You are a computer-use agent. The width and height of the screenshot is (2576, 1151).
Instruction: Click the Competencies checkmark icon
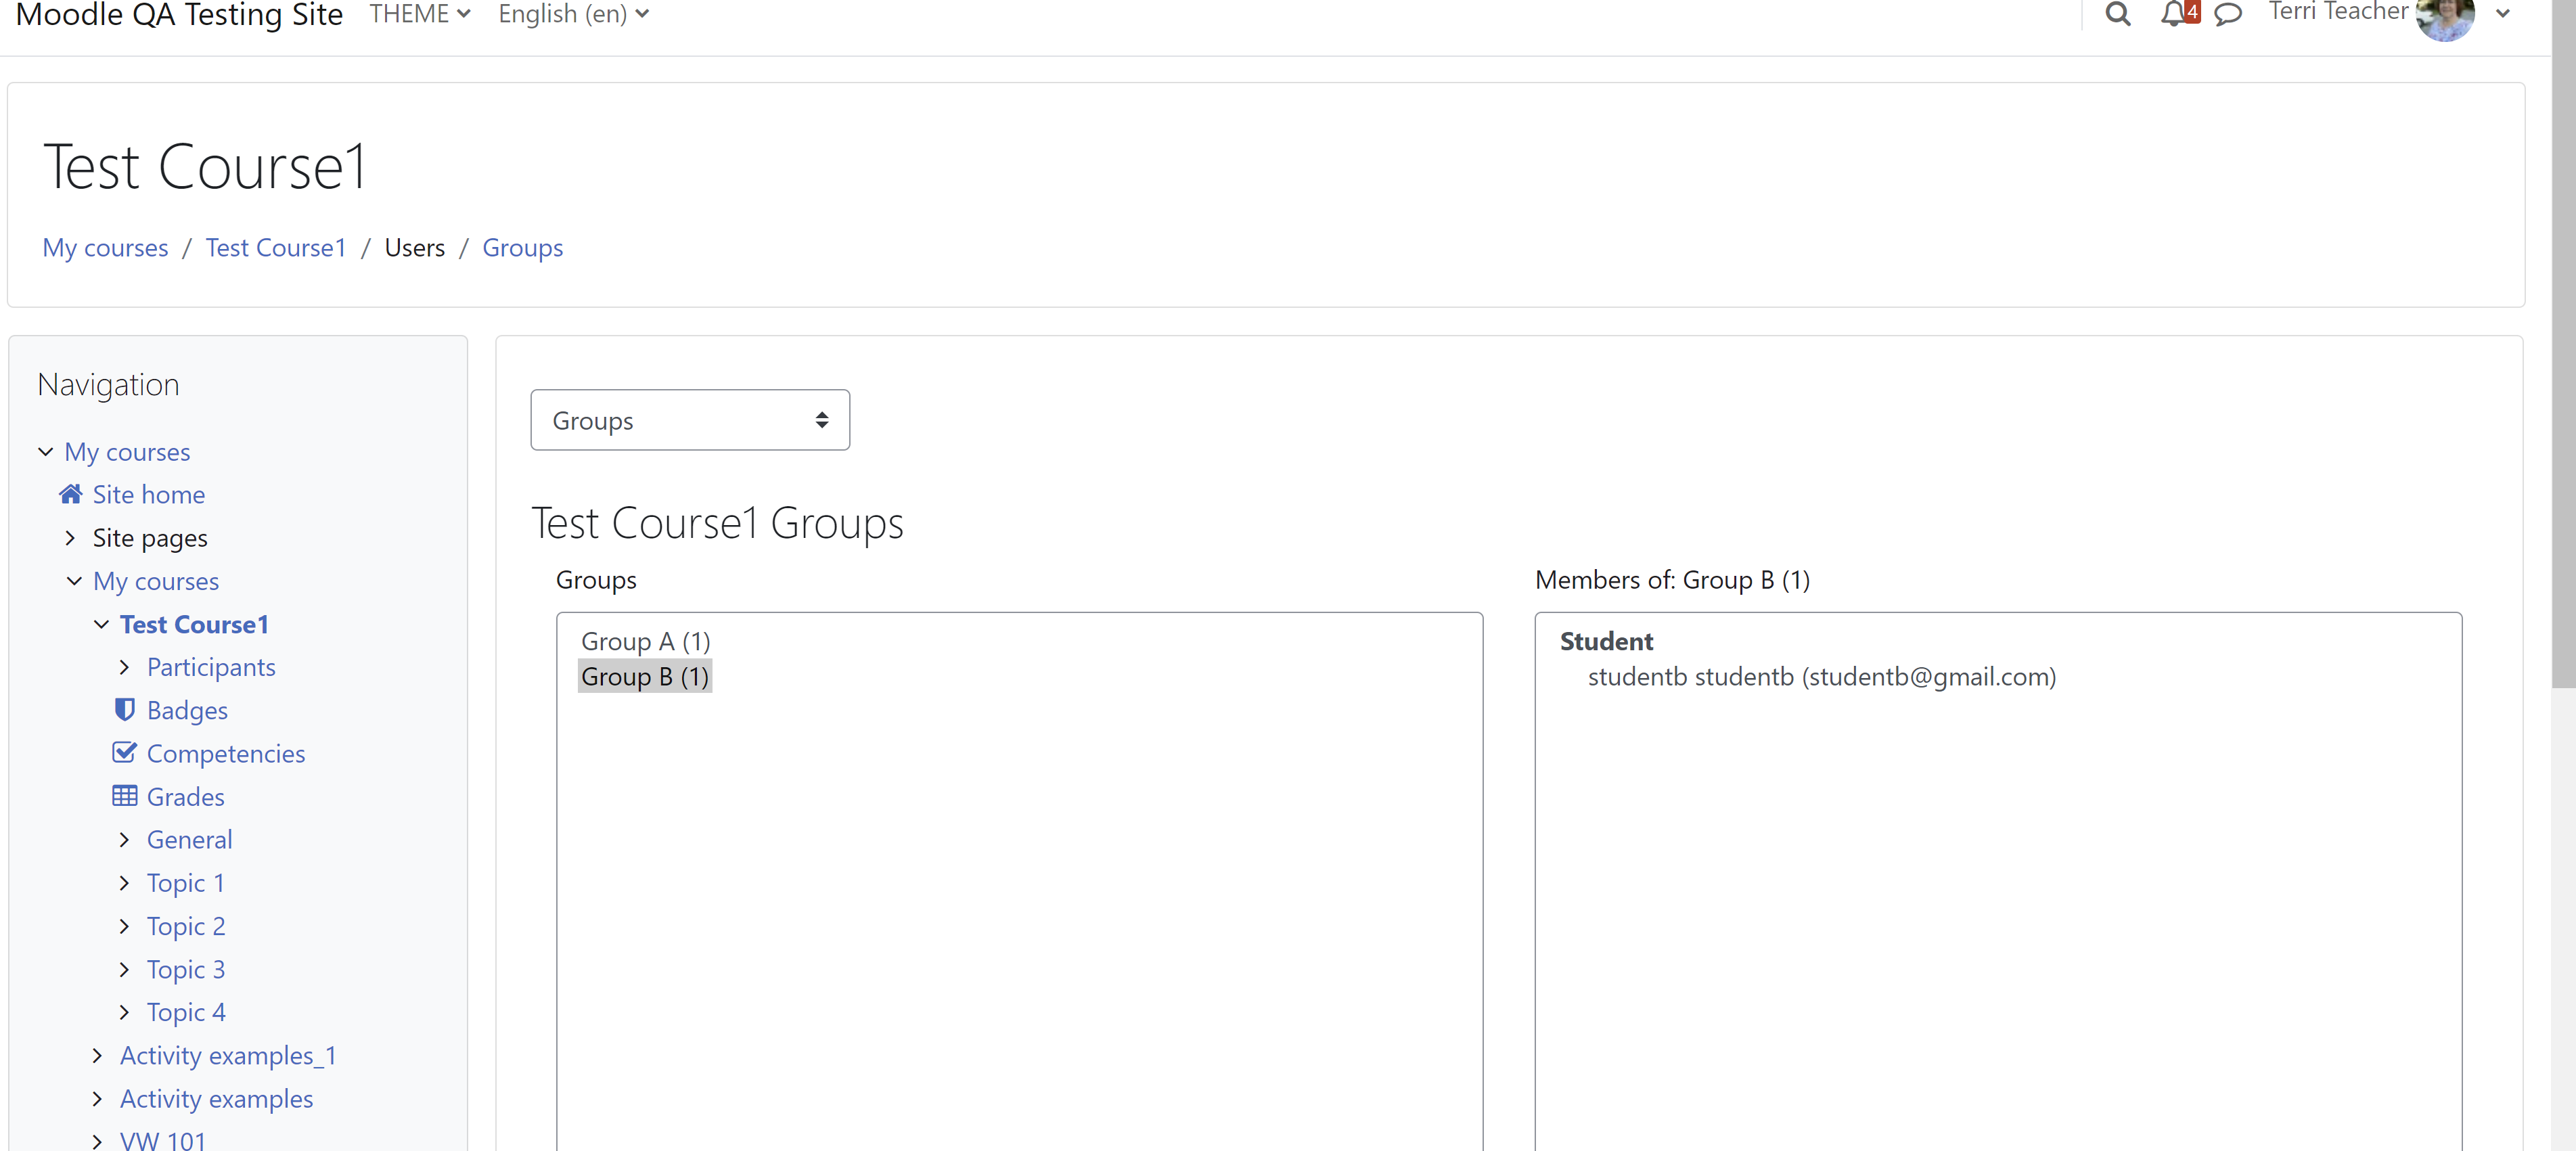click(x=124, y=752)
